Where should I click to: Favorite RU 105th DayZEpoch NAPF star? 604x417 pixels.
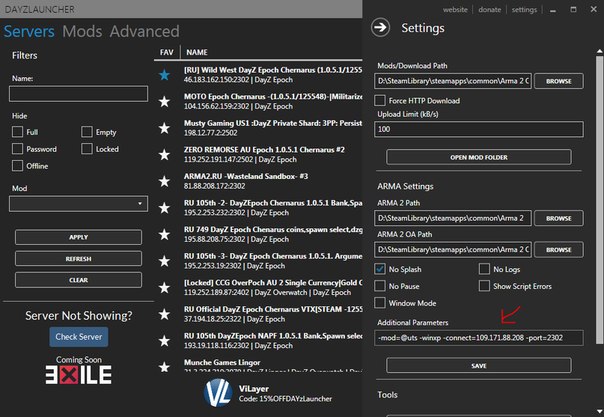tap(164, 340)
